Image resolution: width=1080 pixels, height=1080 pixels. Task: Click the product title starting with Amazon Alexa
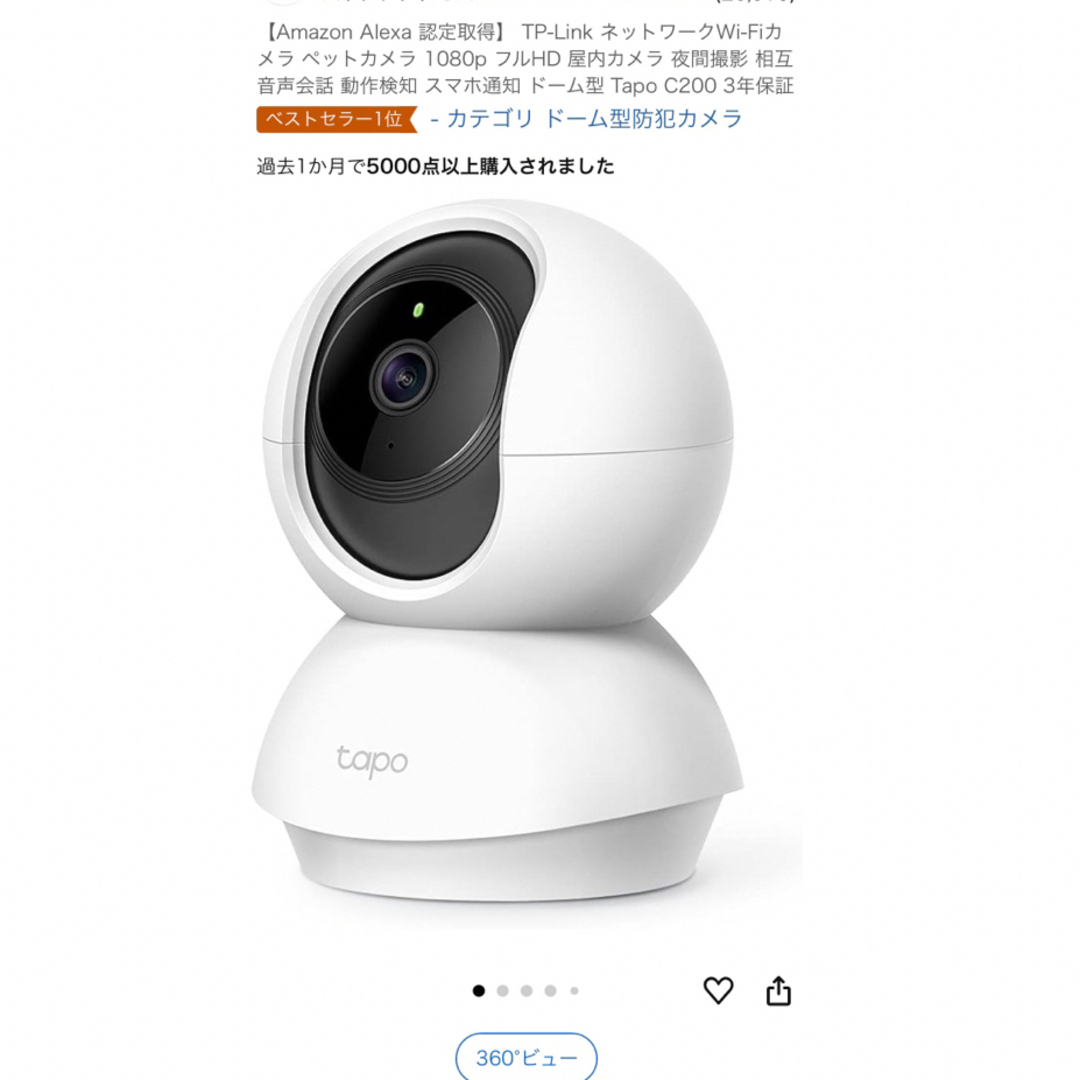(x=526, y=59)
